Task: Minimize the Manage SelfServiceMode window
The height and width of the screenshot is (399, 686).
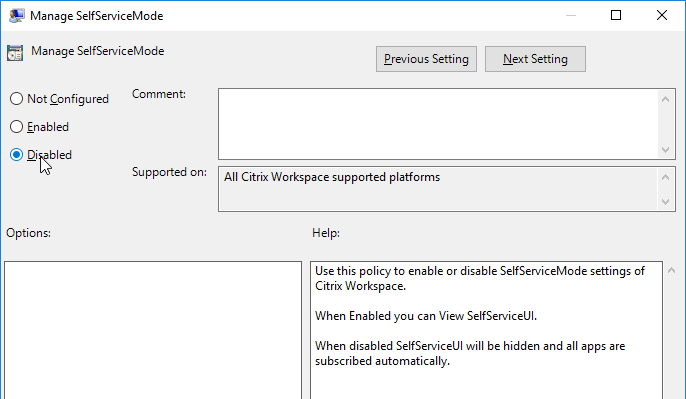Action: pos(570,15)
